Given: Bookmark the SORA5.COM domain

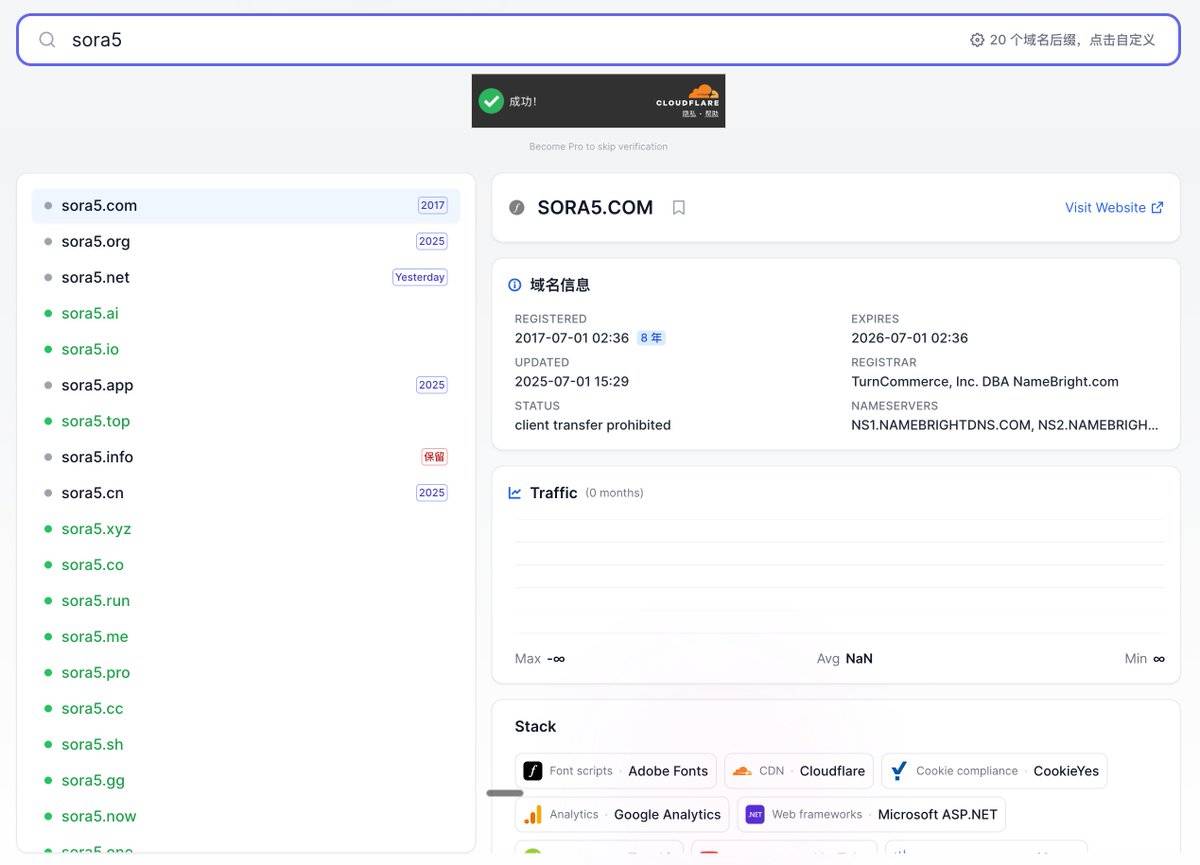Looking at the screenshot, I should coord(679,208).
